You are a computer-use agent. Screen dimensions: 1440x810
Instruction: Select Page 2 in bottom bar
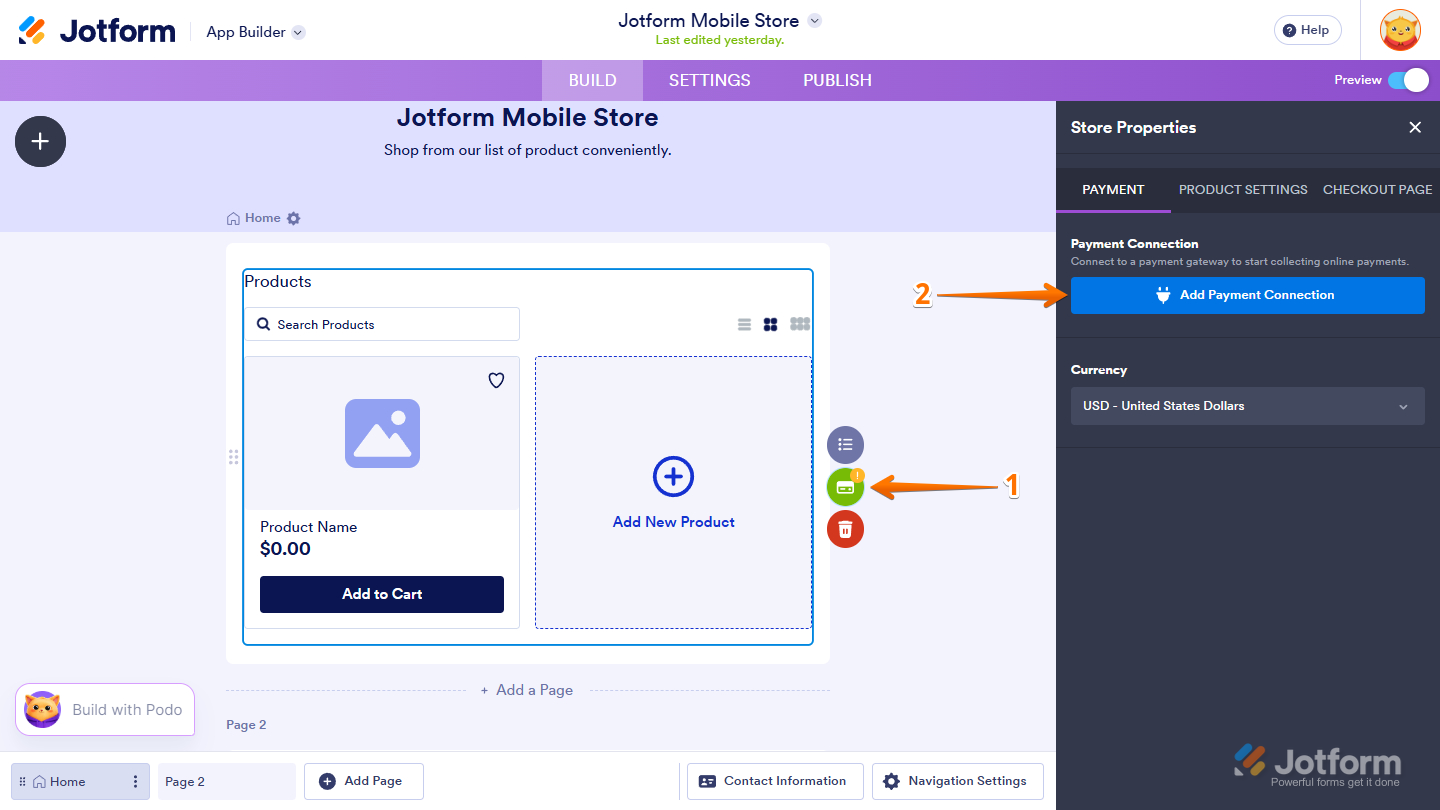[x=227, y=782]
